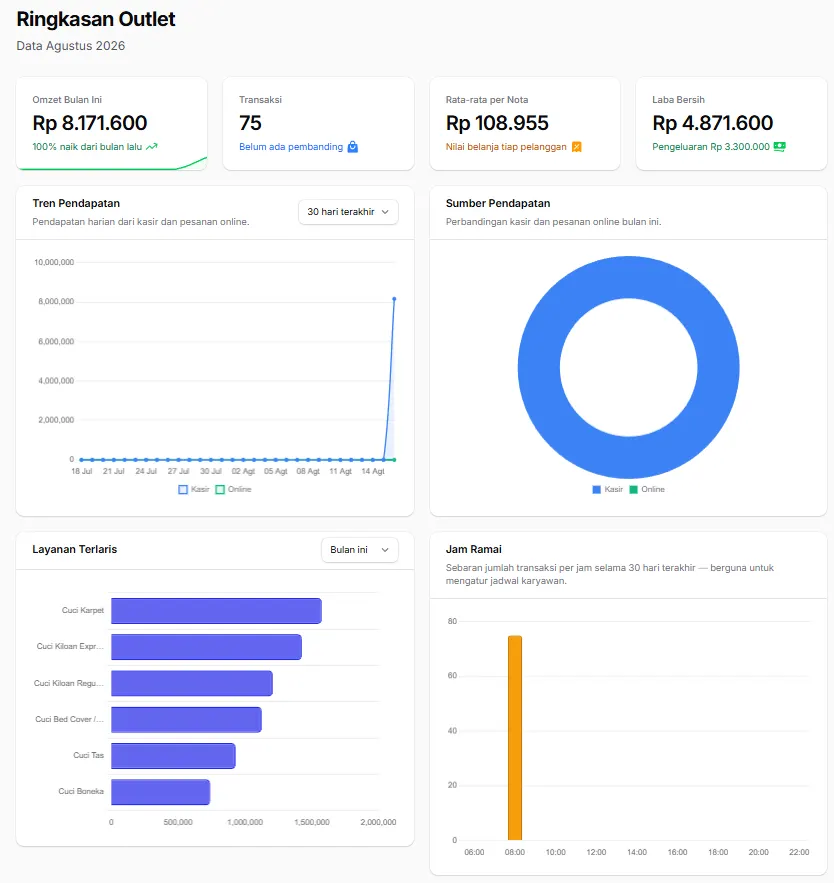Click the Cuci Kiloan Regu... bar
Screen dimensions: 834x883
click(191, 683)
